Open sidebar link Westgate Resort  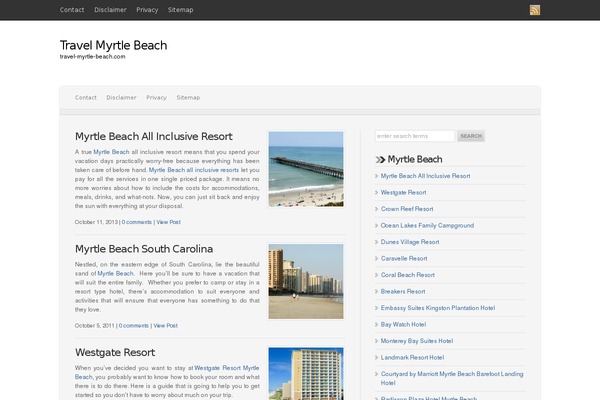point(403,193)
